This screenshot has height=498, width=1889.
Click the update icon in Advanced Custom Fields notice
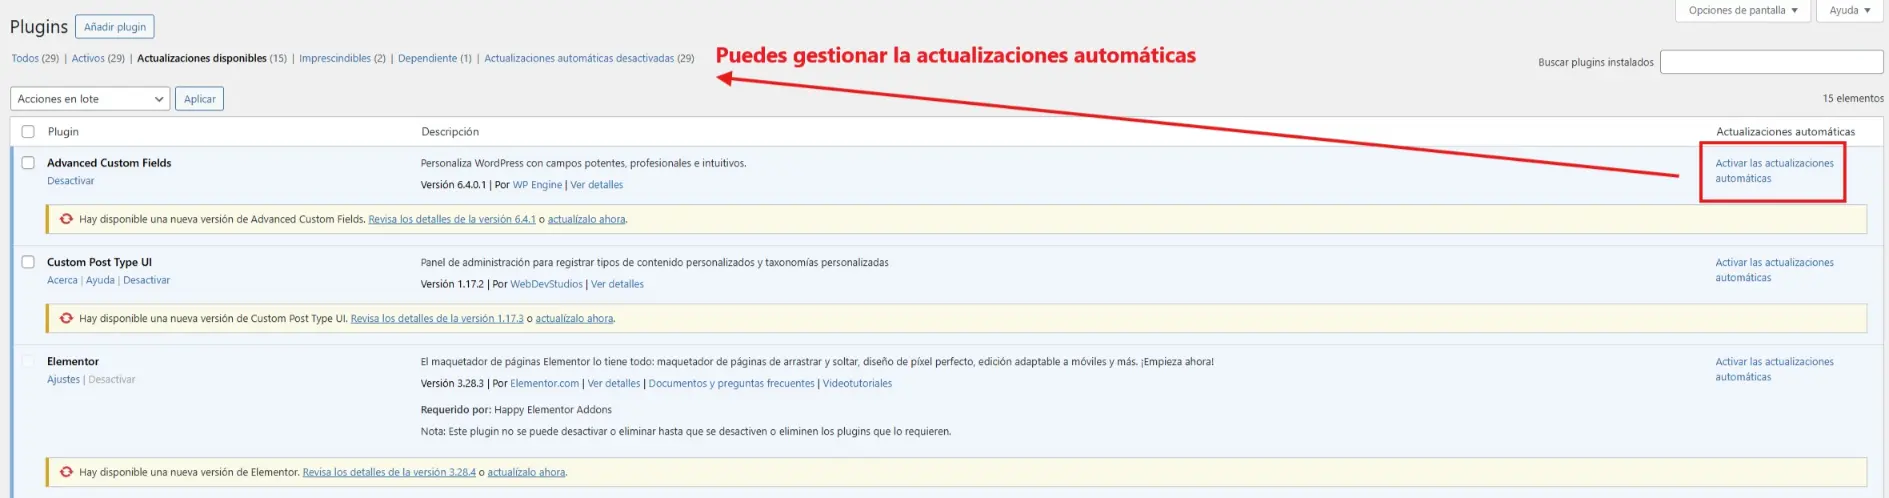pos(66,219)
